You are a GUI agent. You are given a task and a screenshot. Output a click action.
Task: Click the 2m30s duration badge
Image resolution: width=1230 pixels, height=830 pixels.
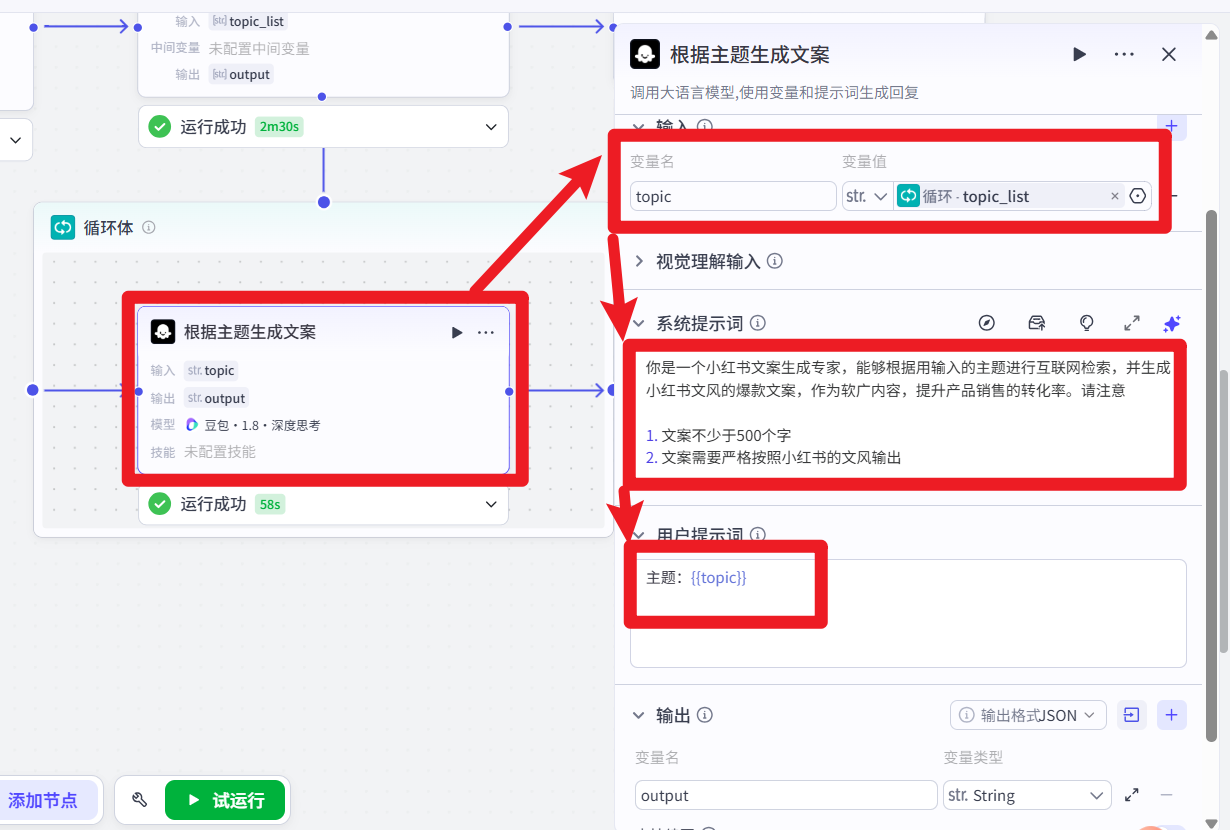coord(279,127)
